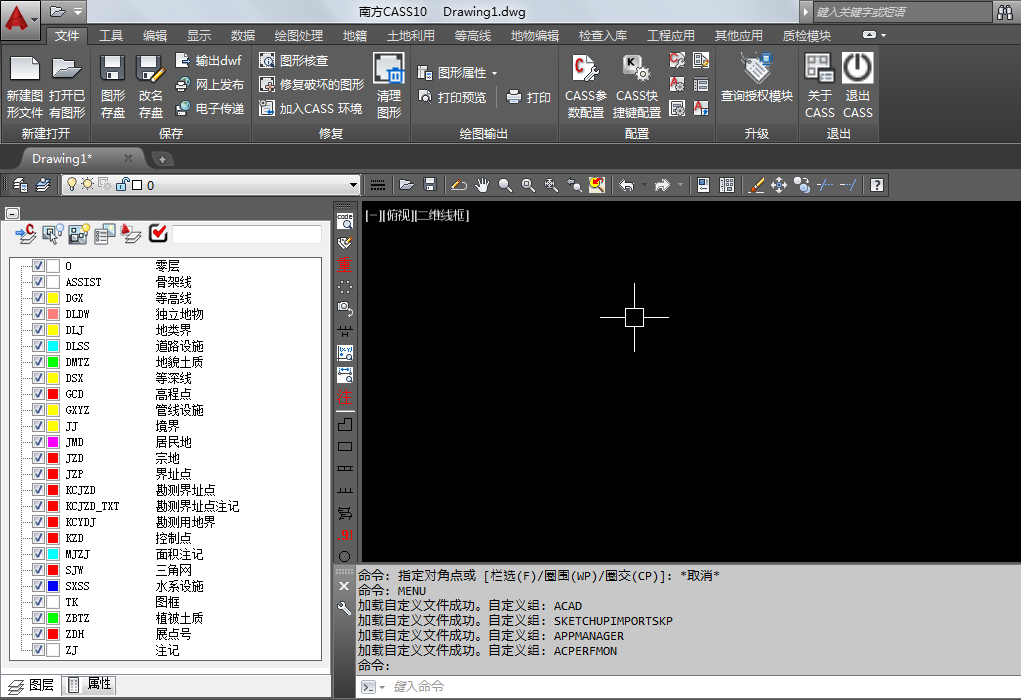Select the pan hand tool in toolbar
Image resolution: width=1021 pixels, height=700 pixels.
[x=483, y=185]
